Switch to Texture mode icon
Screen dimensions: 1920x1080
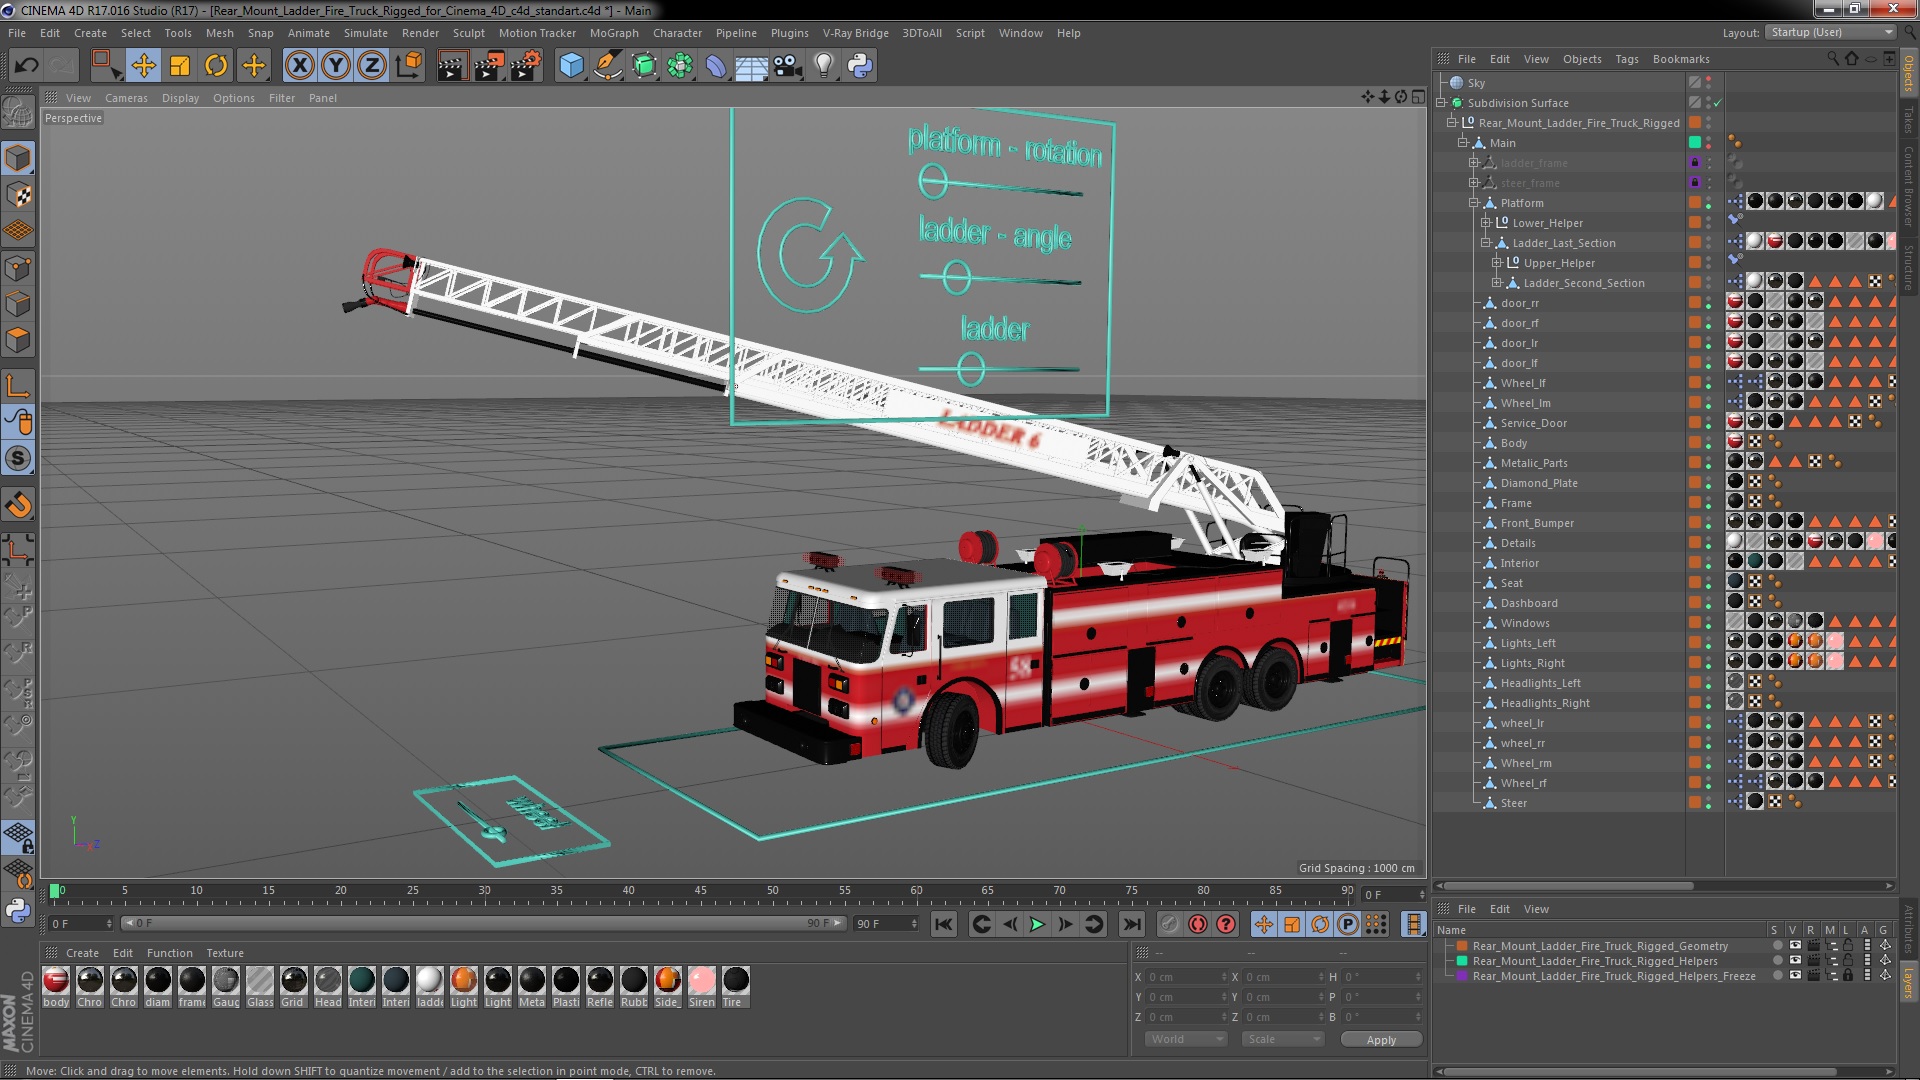click(x=18, y=195)
